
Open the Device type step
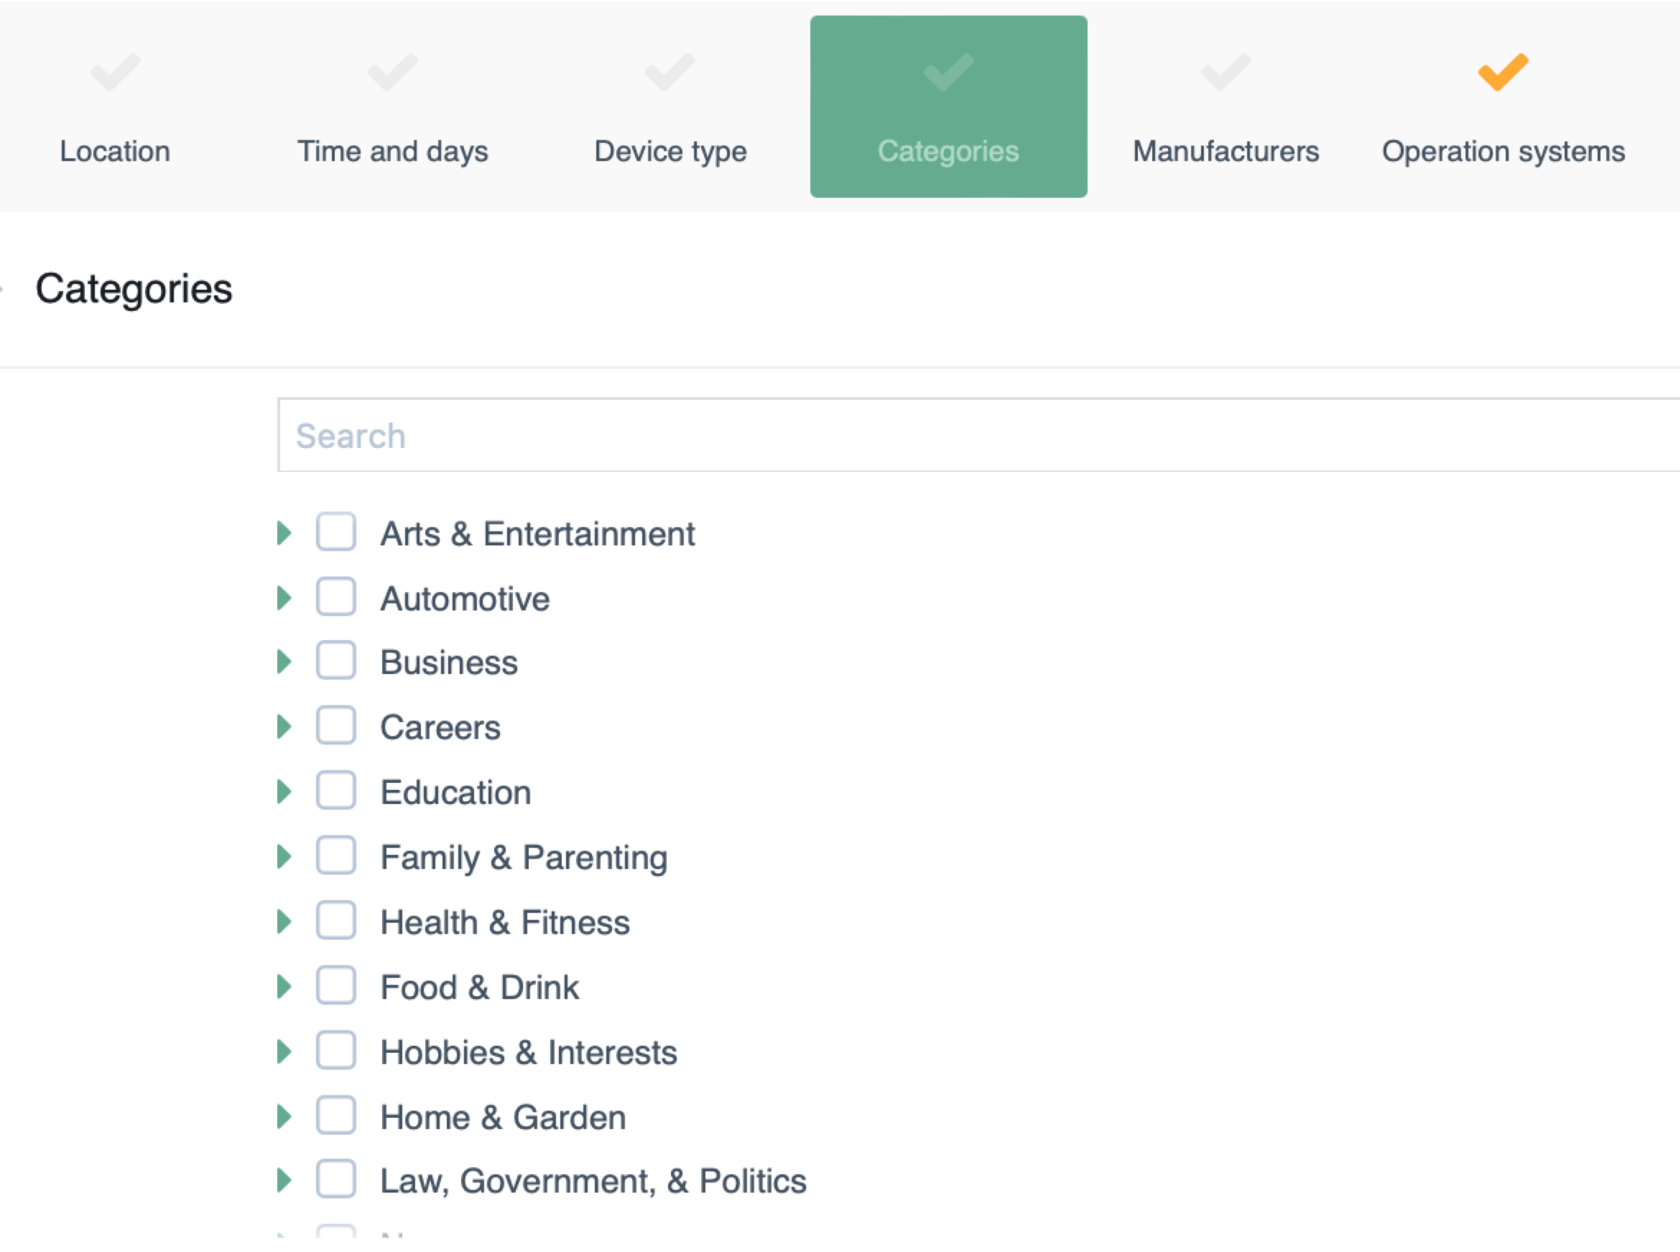pos(670,151)
